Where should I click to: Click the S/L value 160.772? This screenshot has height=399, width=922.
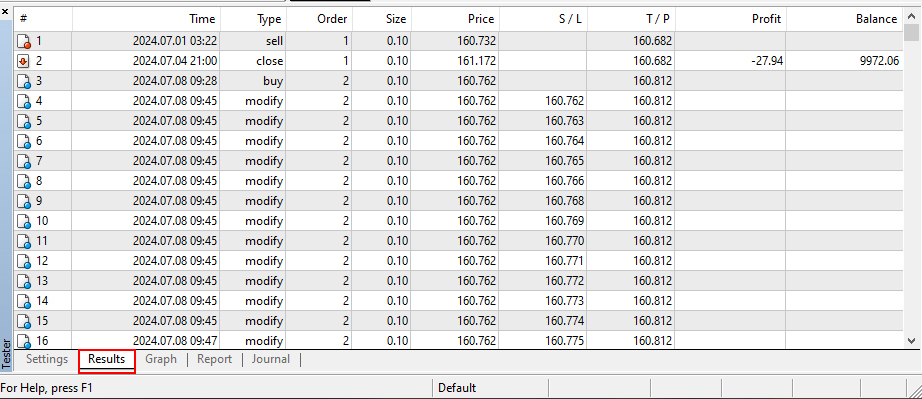tap(564, 281)
